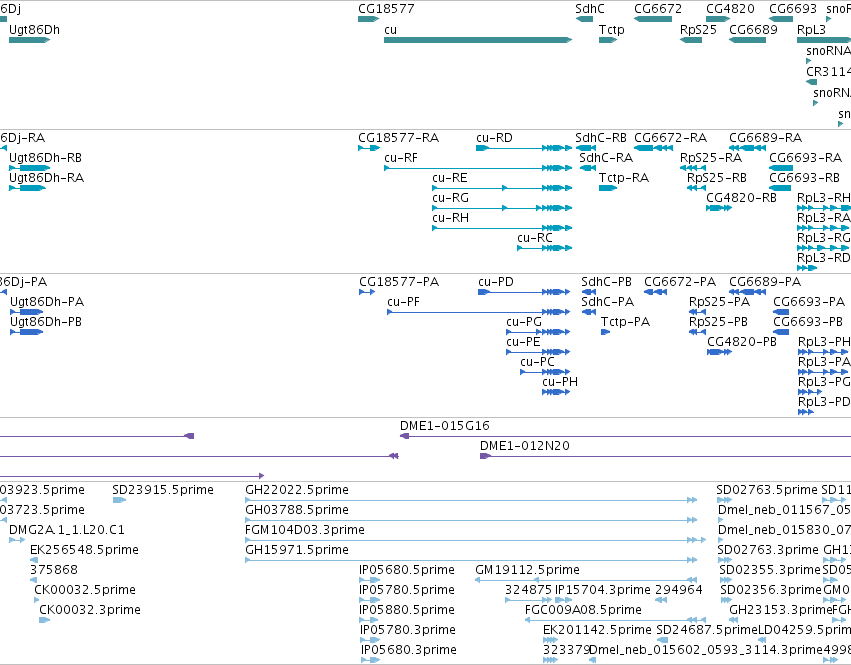Select the cu-PD protein
The height and width of the screenshot is (665, 851).
[524, 292]
